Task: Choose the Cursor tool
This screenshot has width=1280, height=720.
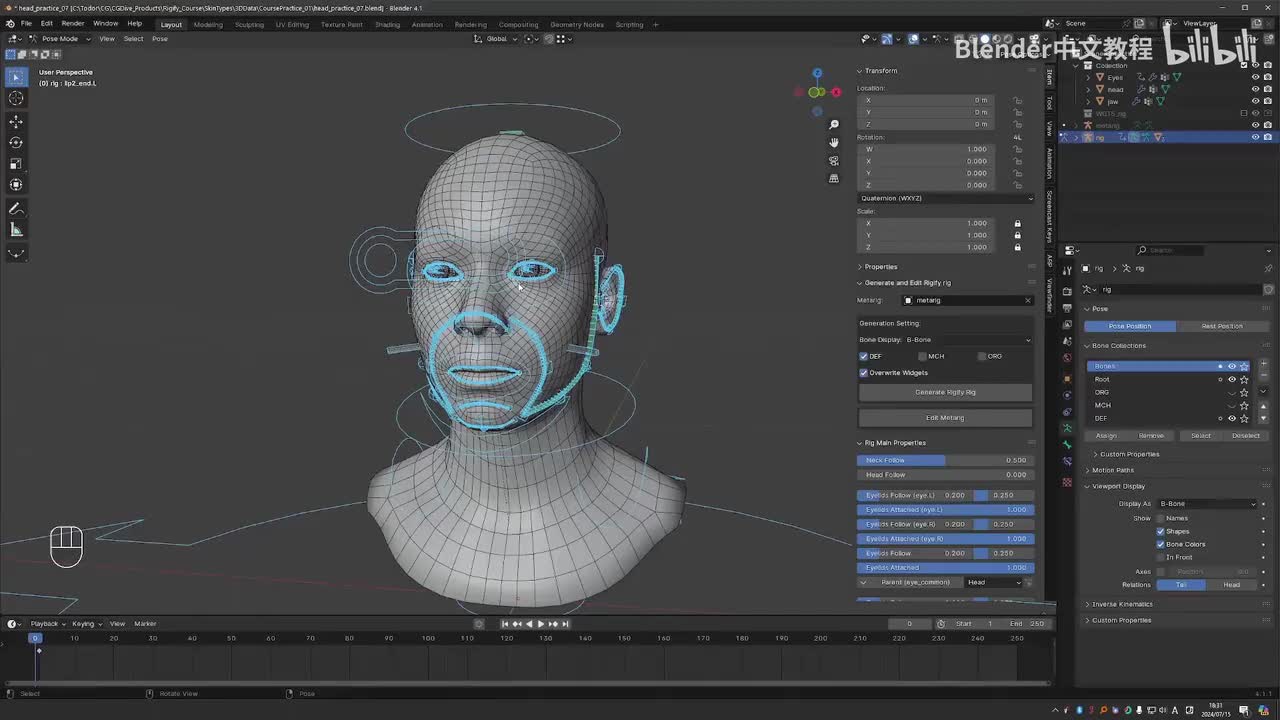Action: 16,98
